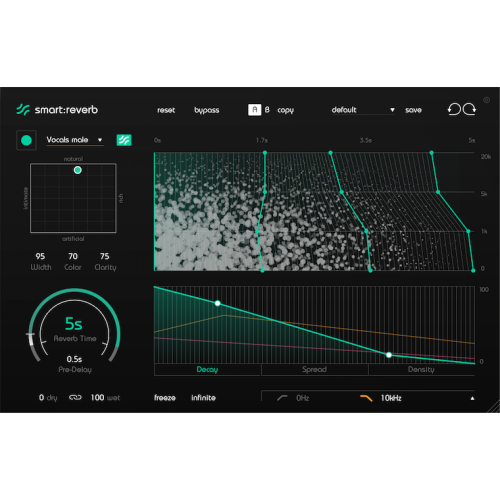Click the green sonible processing icon
The height and width of the screenshot is (500, 500).
pos(124,140)
